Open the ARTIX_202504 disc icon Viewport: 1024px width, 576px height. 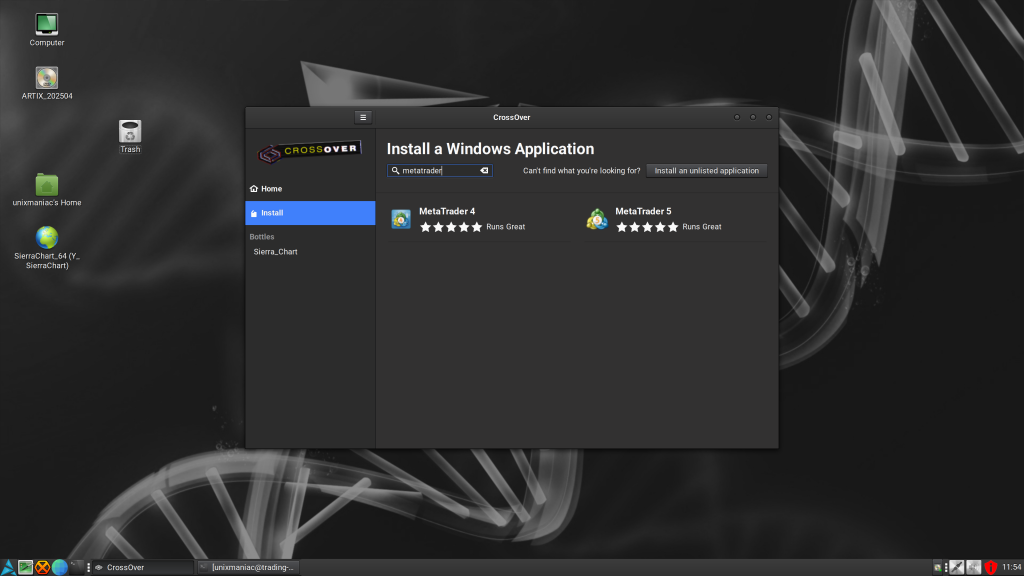click(x=46, y=78)
